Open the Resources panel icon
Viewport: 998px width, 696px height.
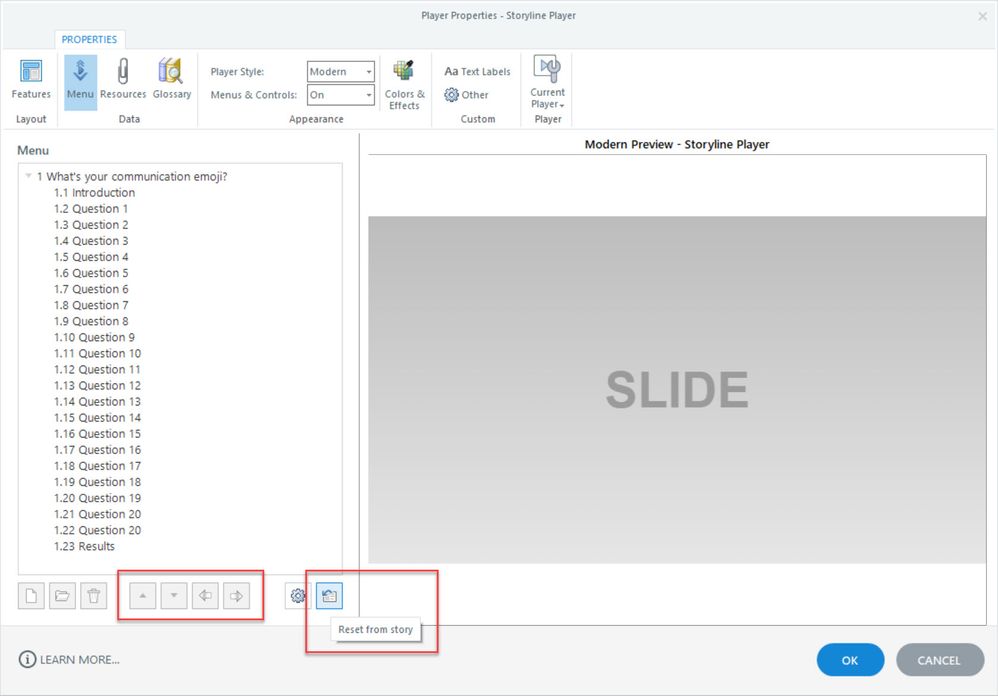point(123,81)
